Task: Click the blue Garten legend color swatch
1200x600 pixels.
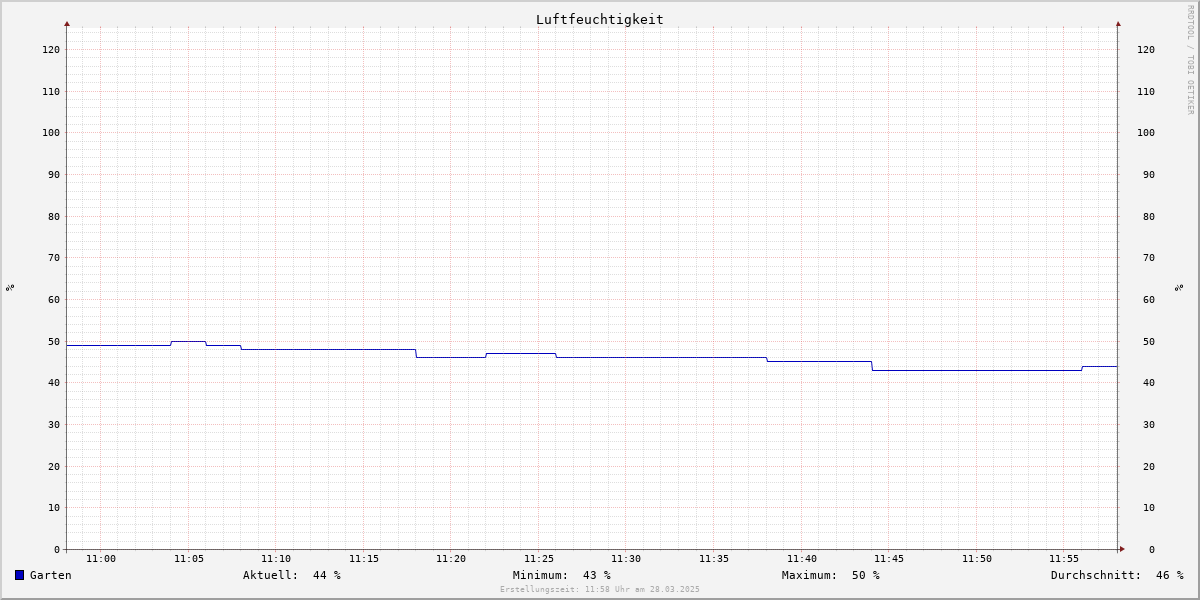Action: click(19, 575)
